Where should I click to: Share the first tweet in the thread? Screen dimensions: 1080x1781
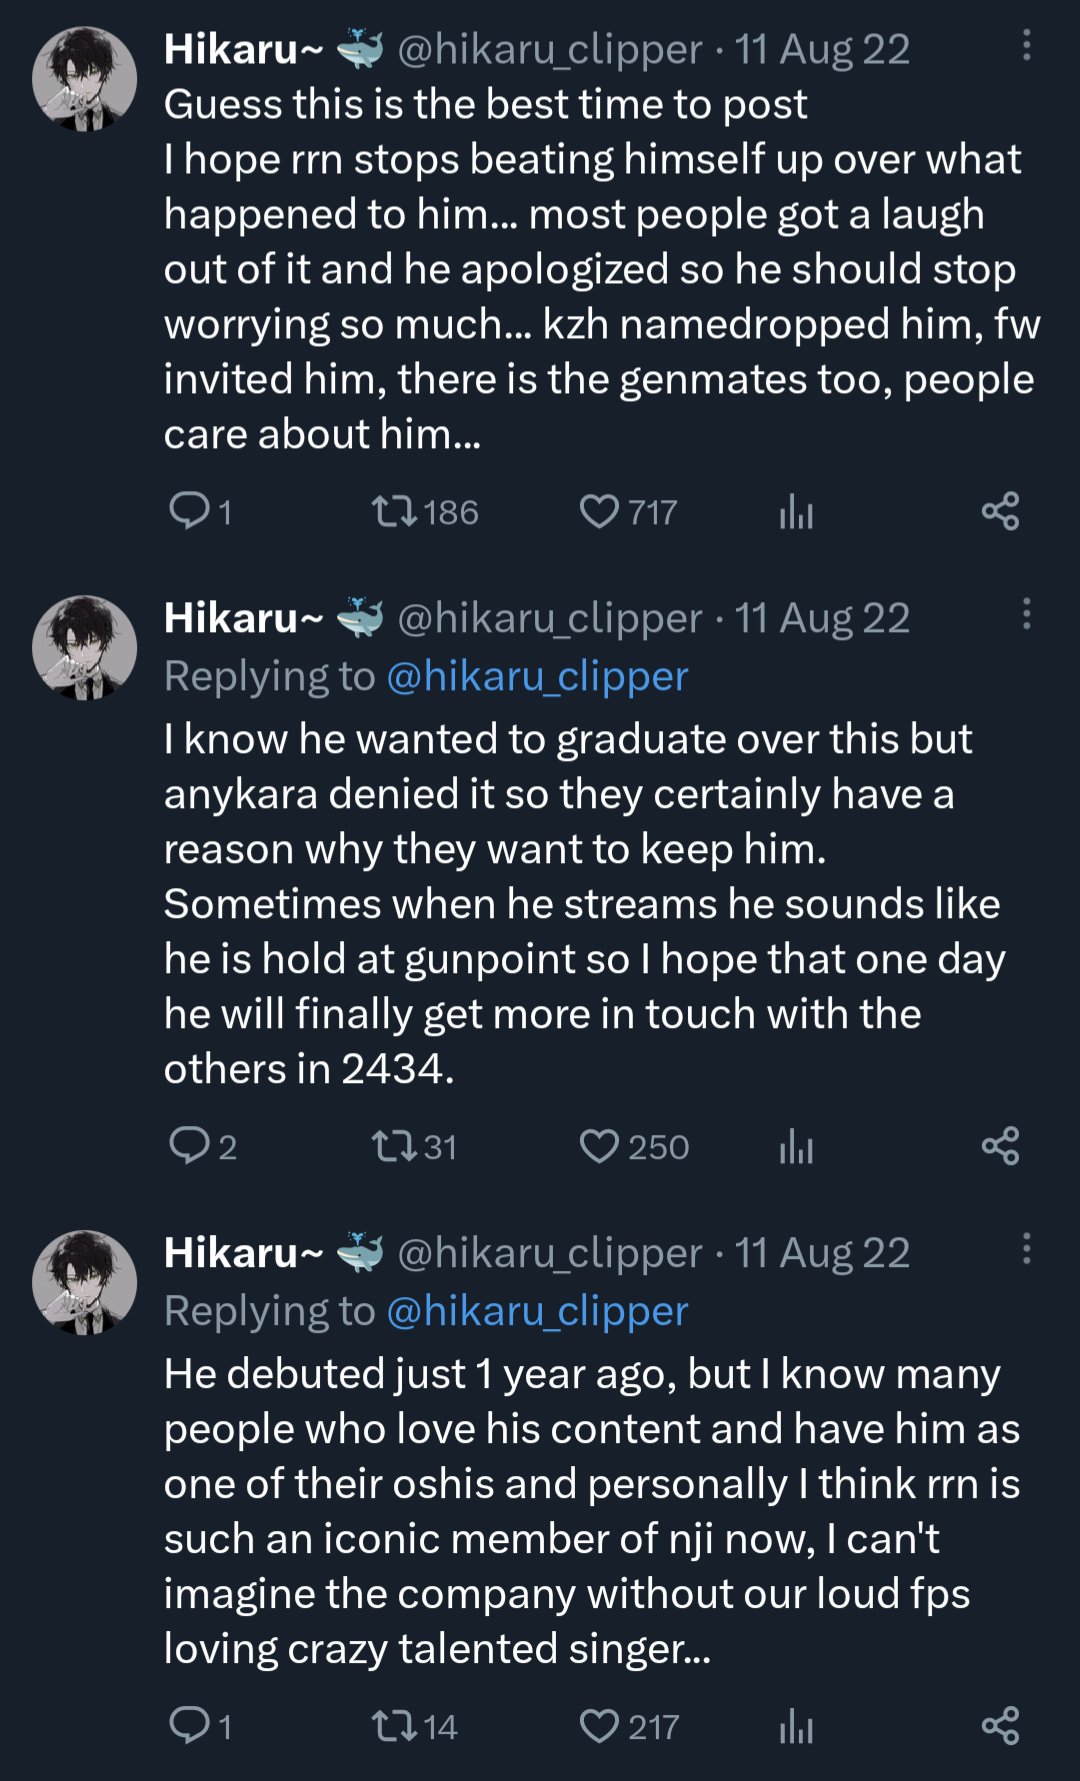[x=1000, y=512]
